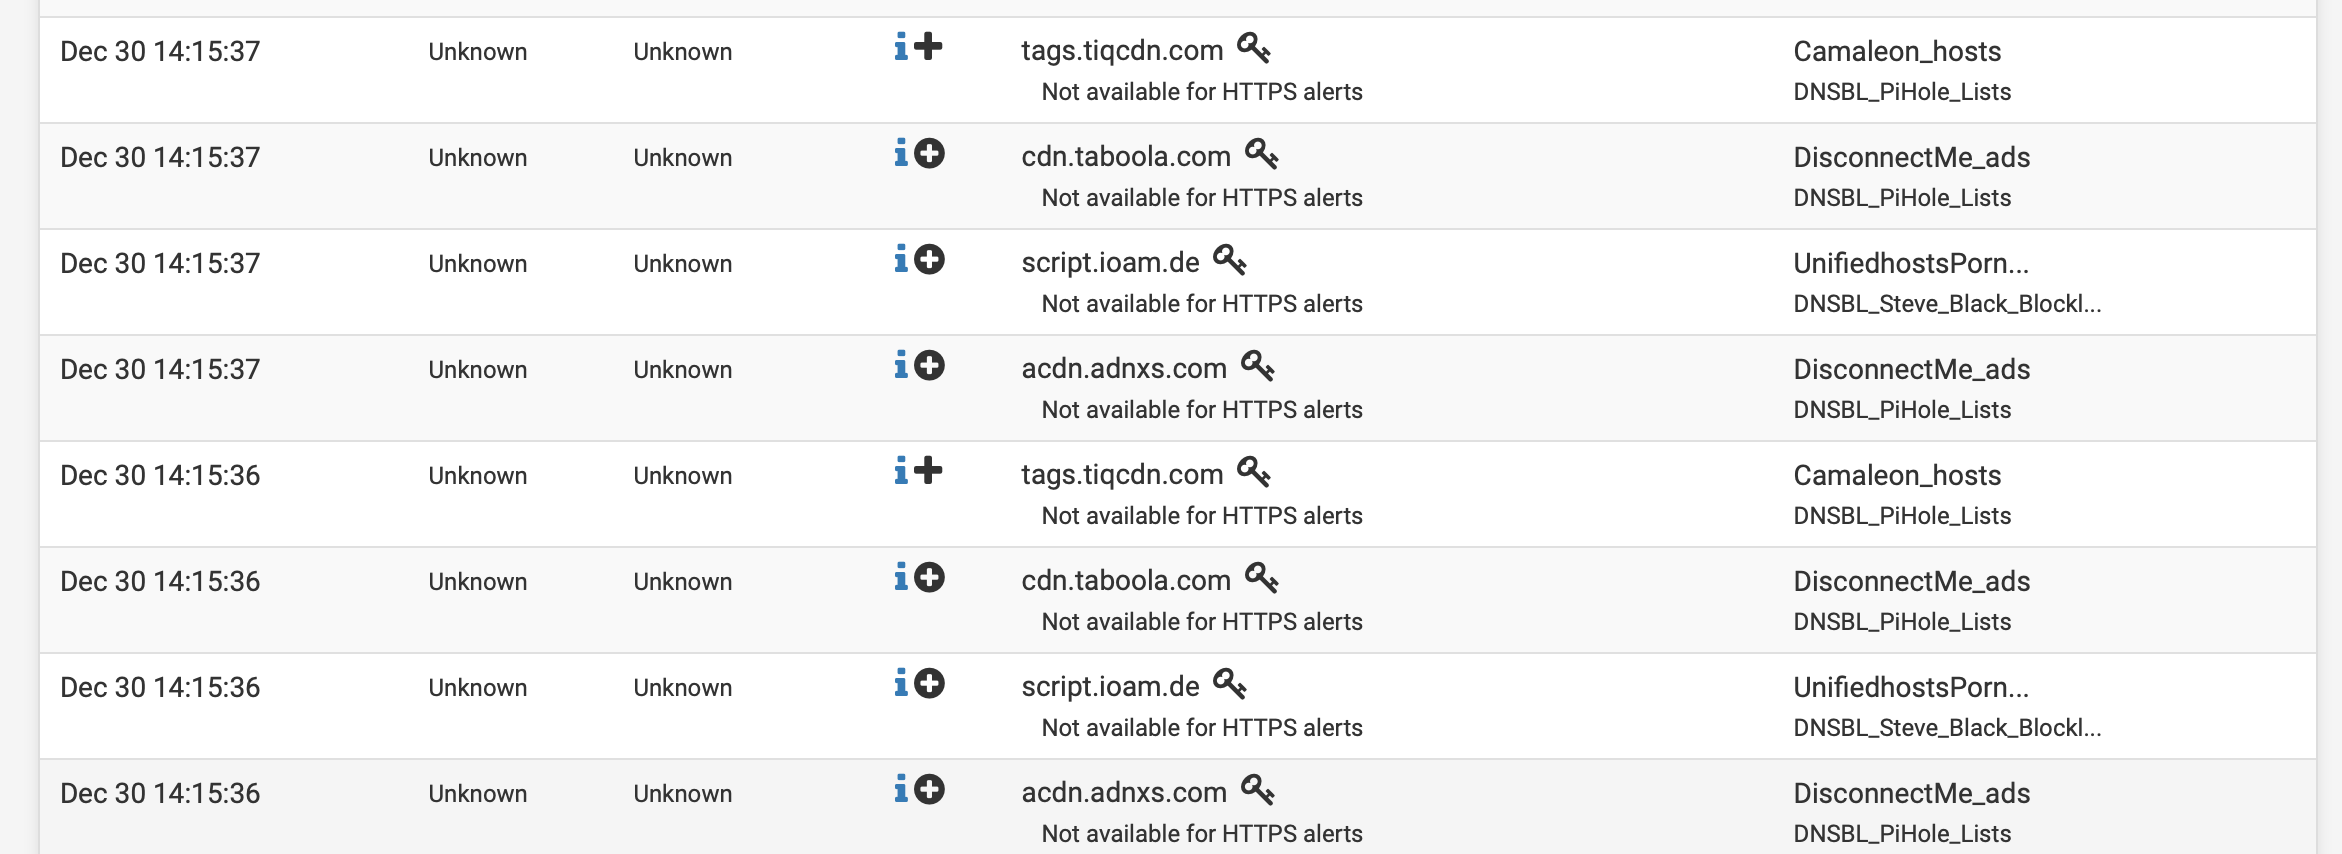Click the acdn.adnxs.com domain at 14:15:37
Image resolution: width=2342 pixels, height=854 pixels.
(x=1123, y=369)
